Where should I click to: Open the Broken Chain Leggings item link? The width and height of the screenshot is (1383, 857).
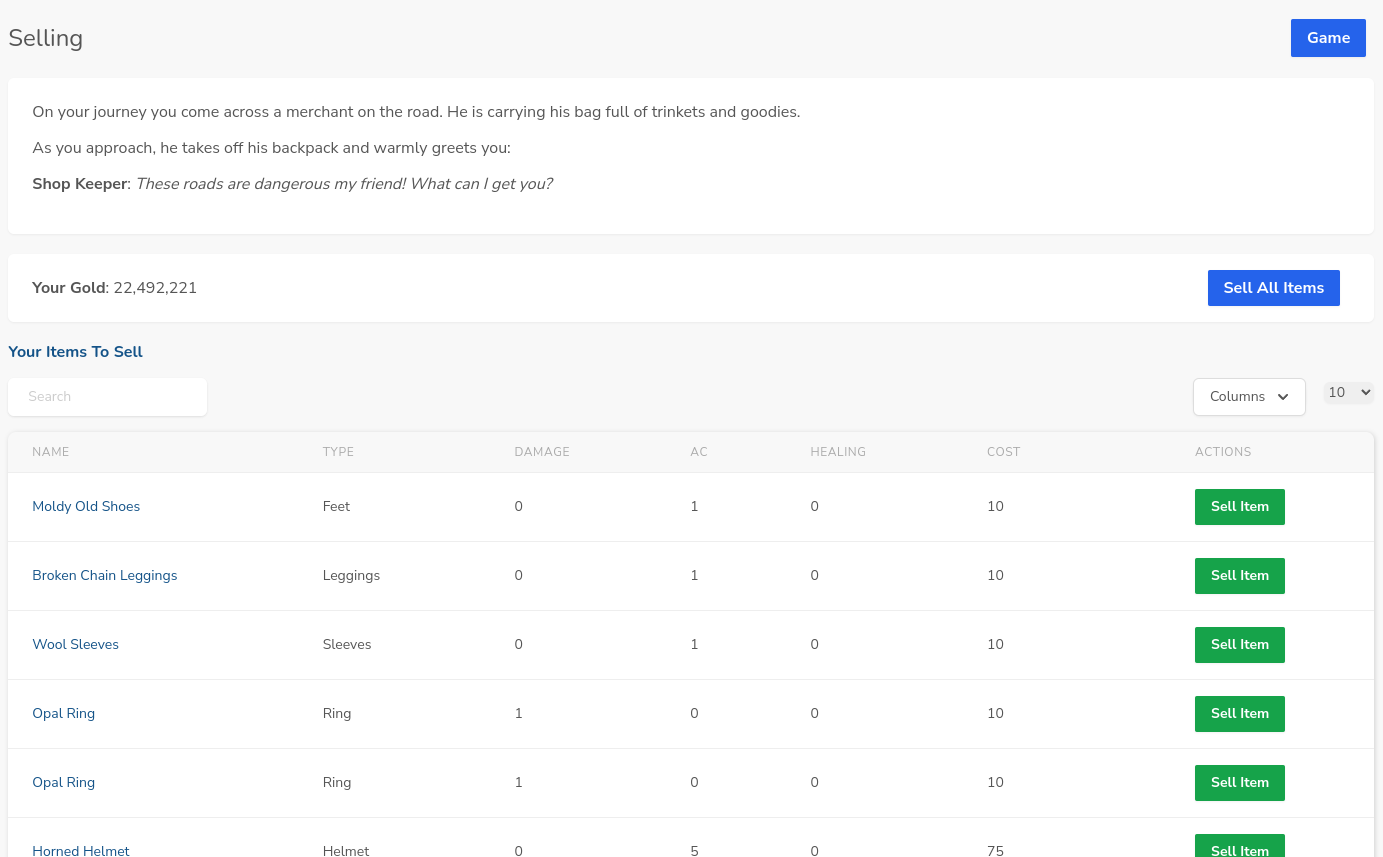105,576
